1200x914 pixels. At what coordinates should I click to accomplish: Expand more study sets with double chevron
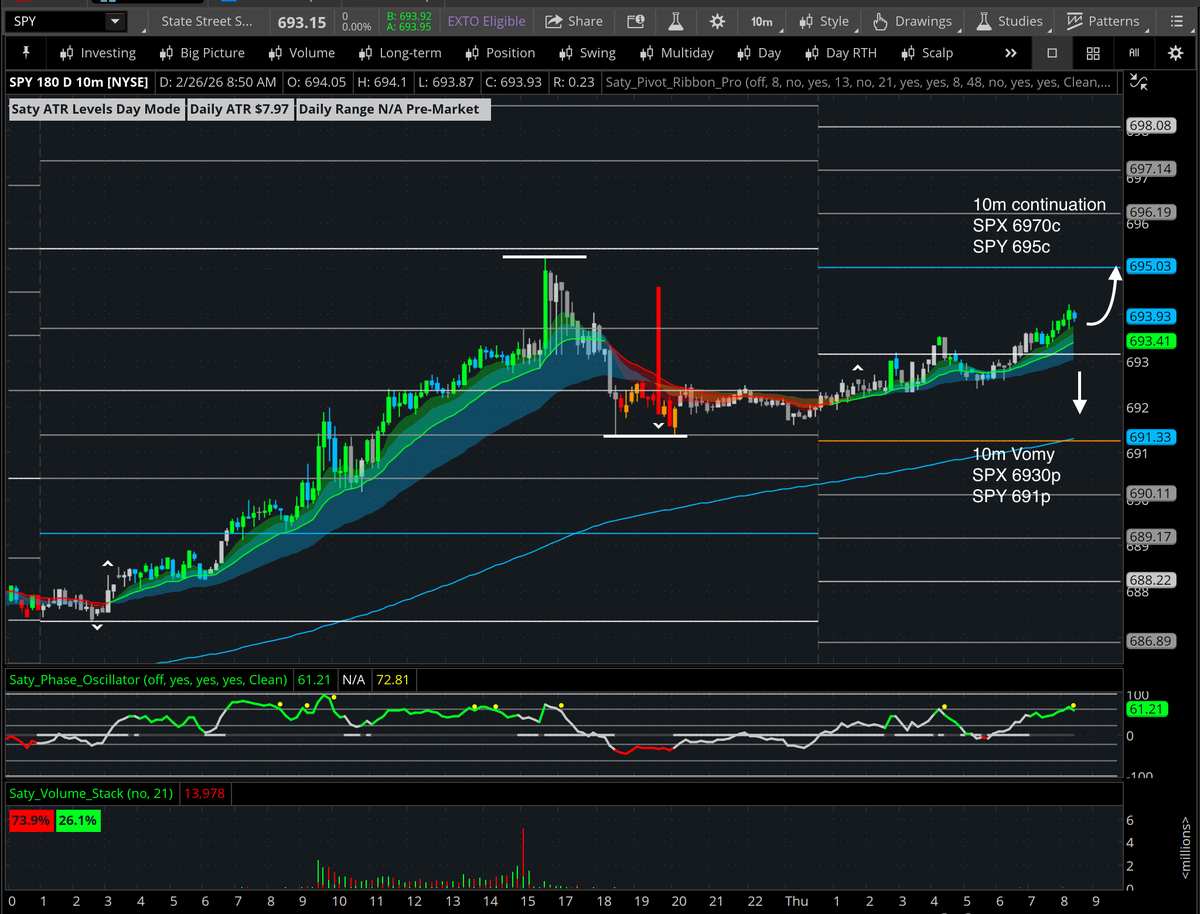click(1011, 53)
